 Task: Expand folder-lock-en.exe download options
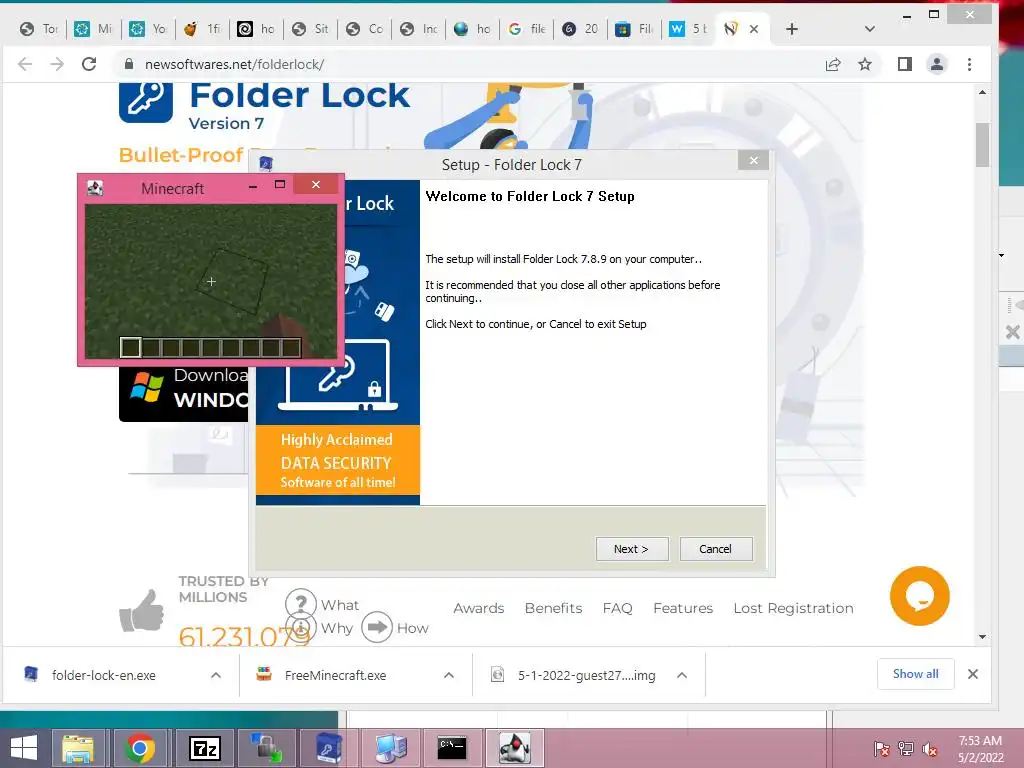[x=216, y=675]
